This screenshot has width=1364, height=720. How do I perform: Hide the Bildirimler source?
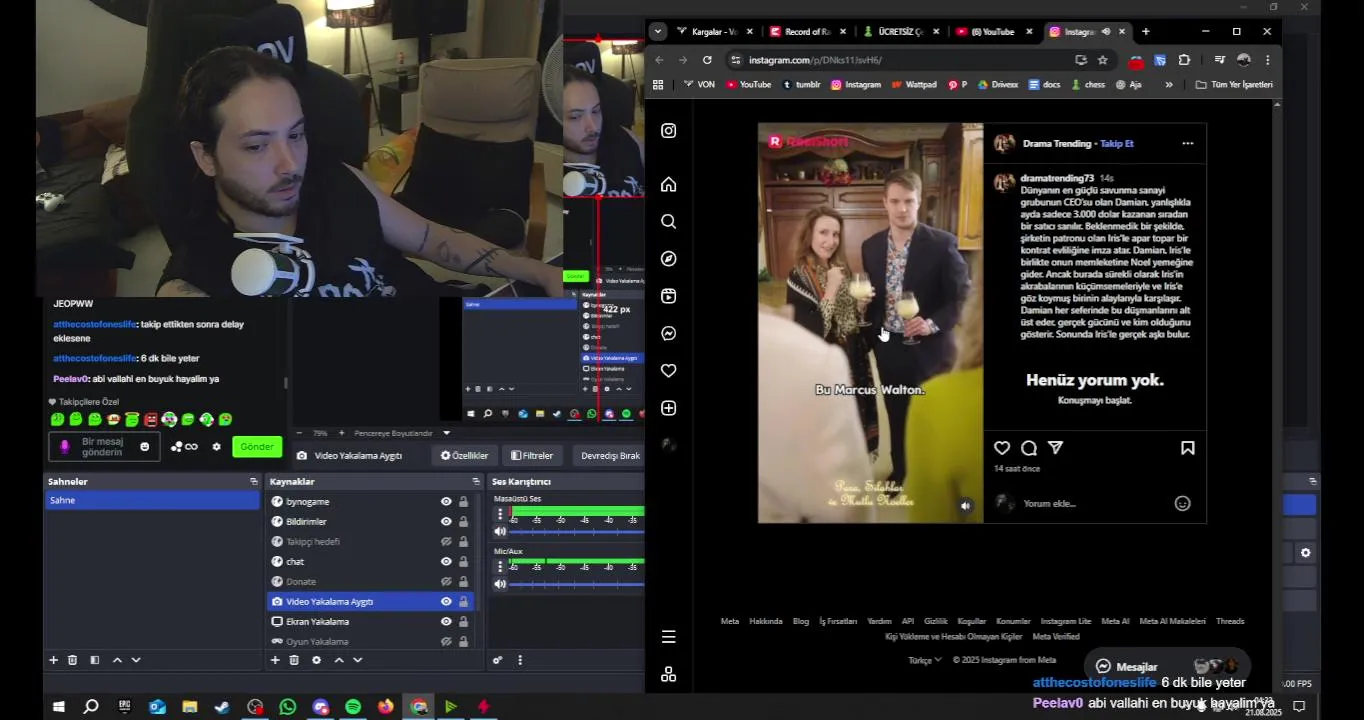tap(446, 522)
